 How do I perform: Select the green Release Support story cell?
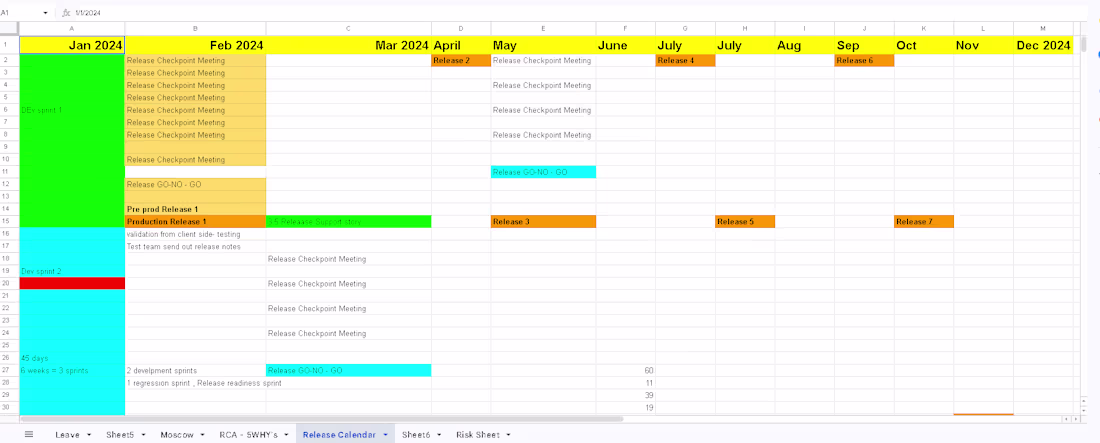pyautogui.click(x=349, y=222)
